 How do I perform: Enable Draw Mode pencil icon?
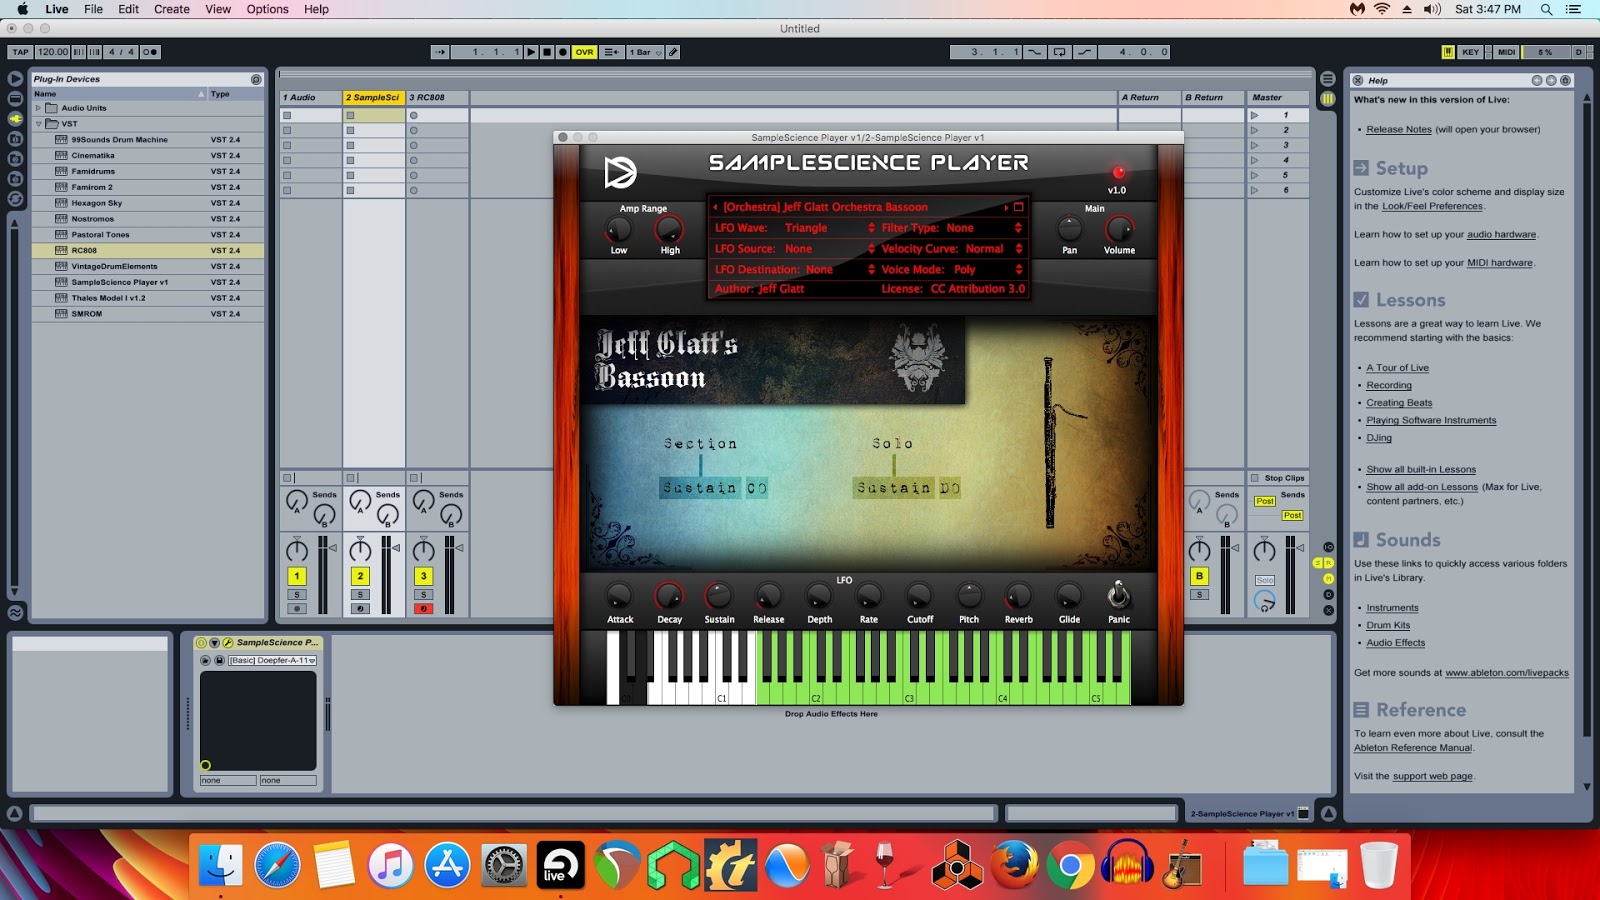point(673,52)
